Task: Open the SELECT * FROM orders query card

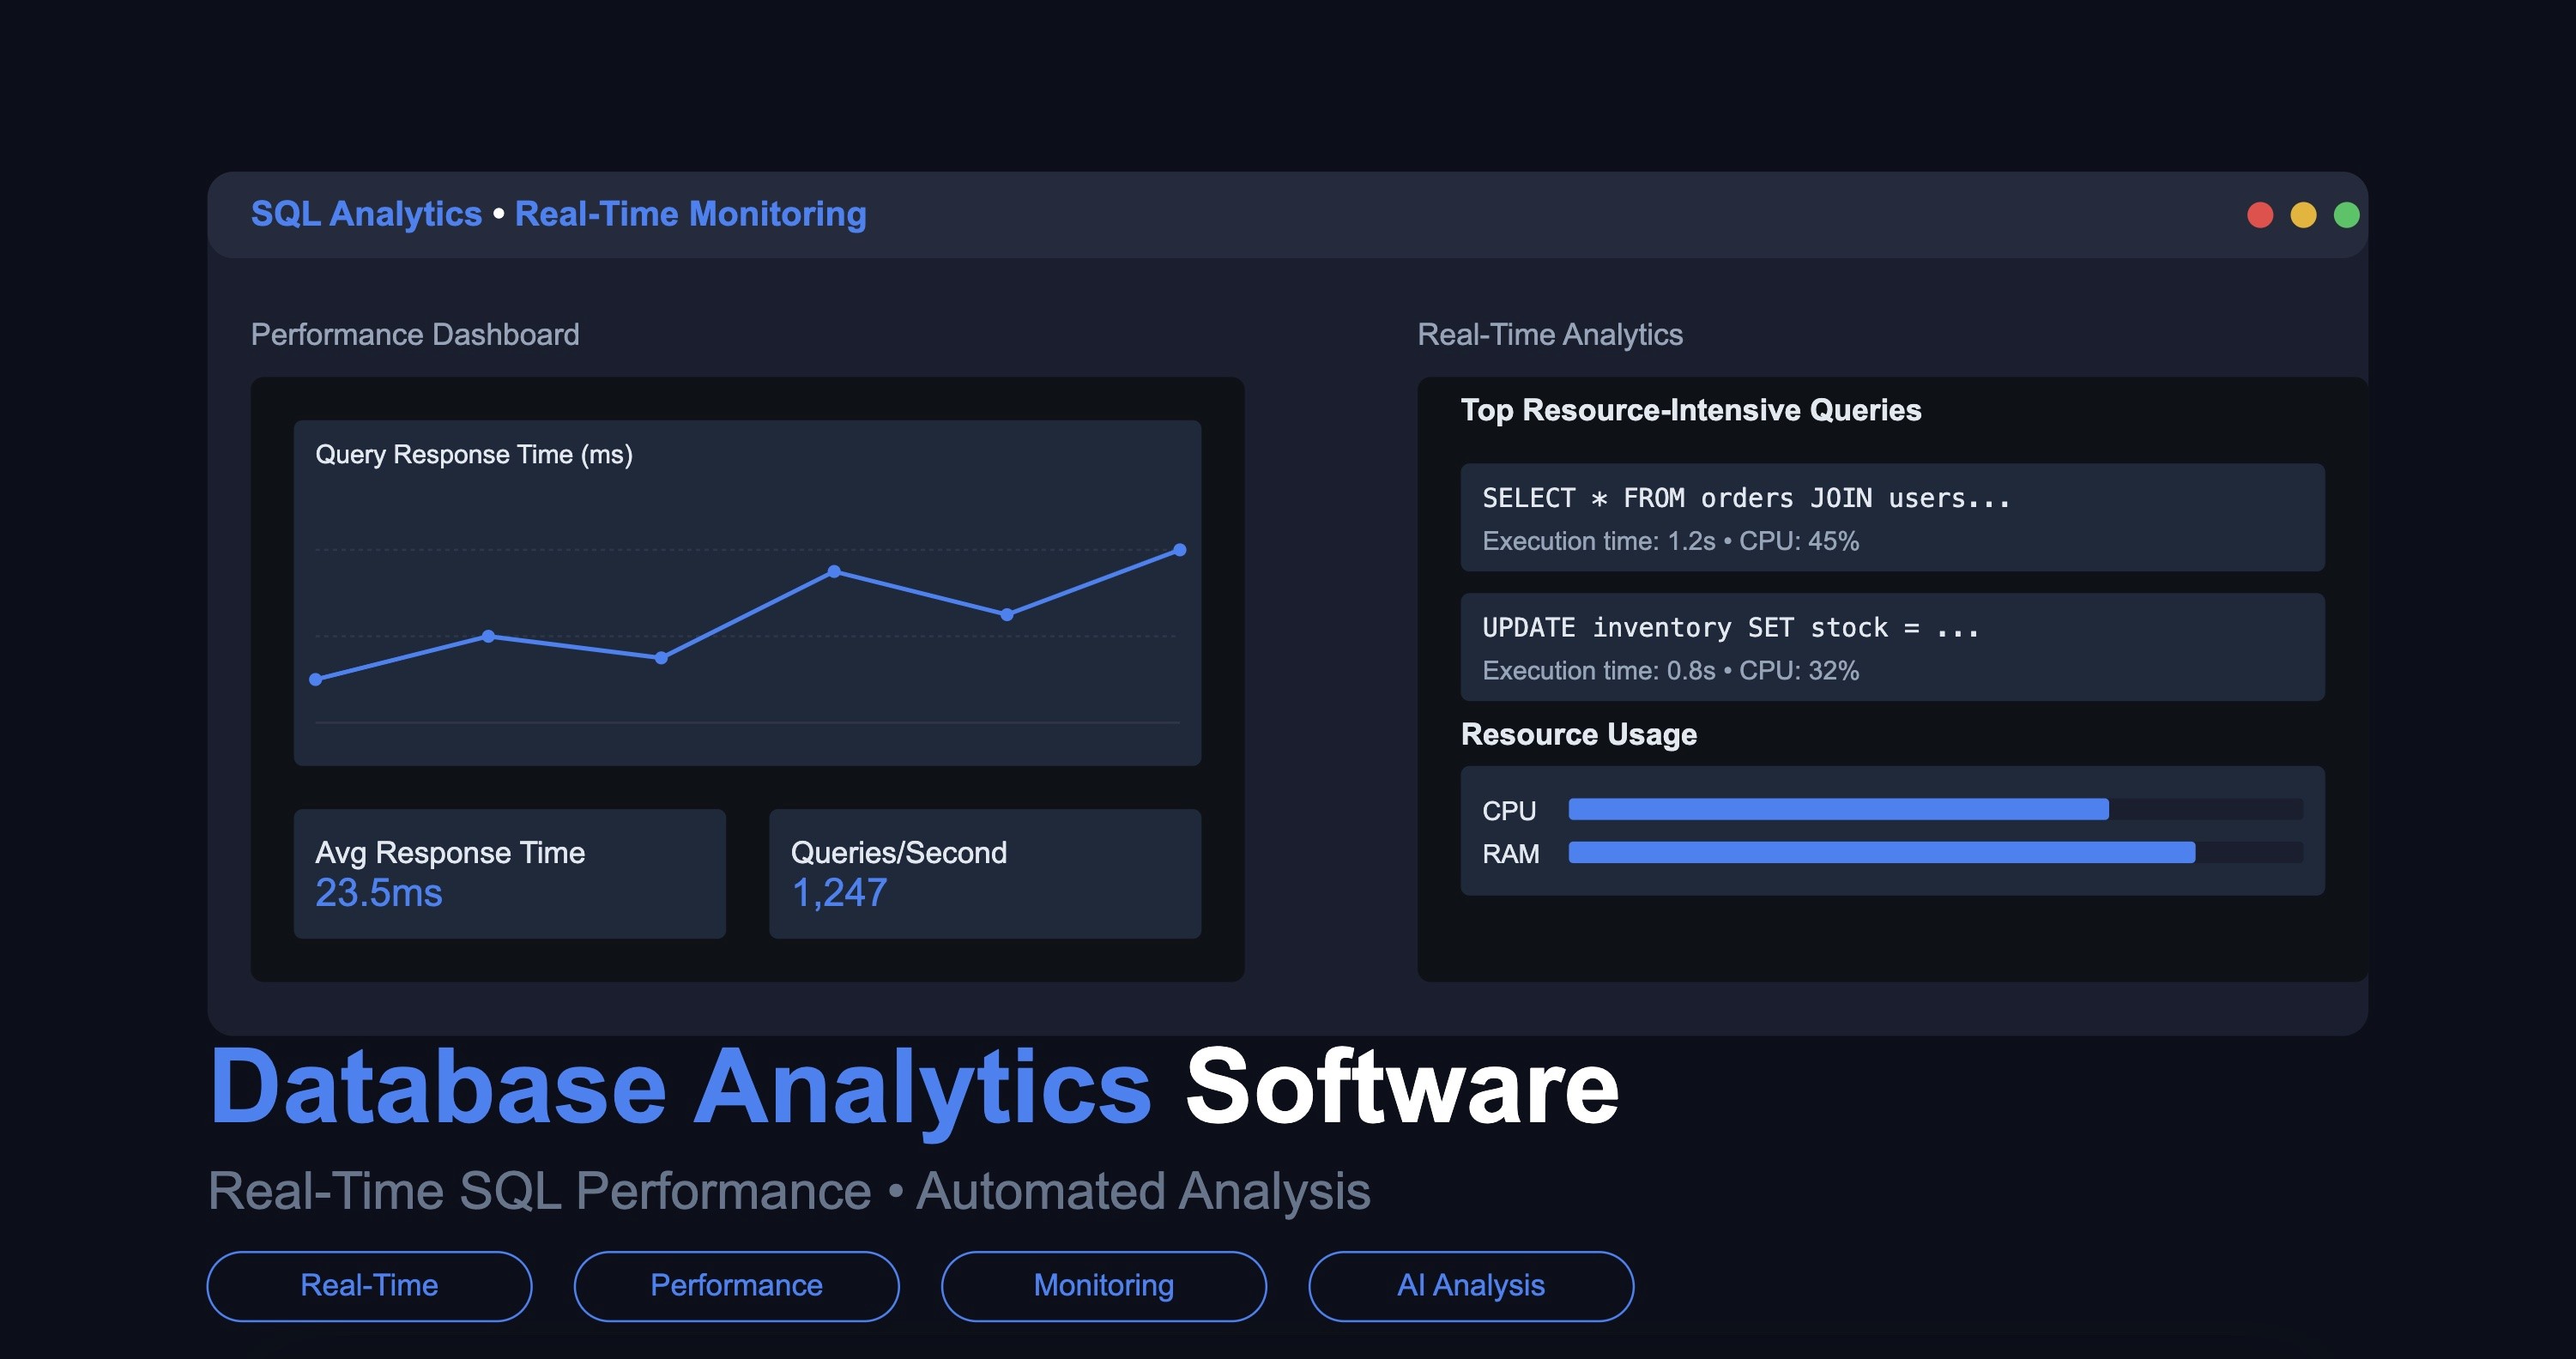Action: pyautogui.click(x=1892, y=517)
